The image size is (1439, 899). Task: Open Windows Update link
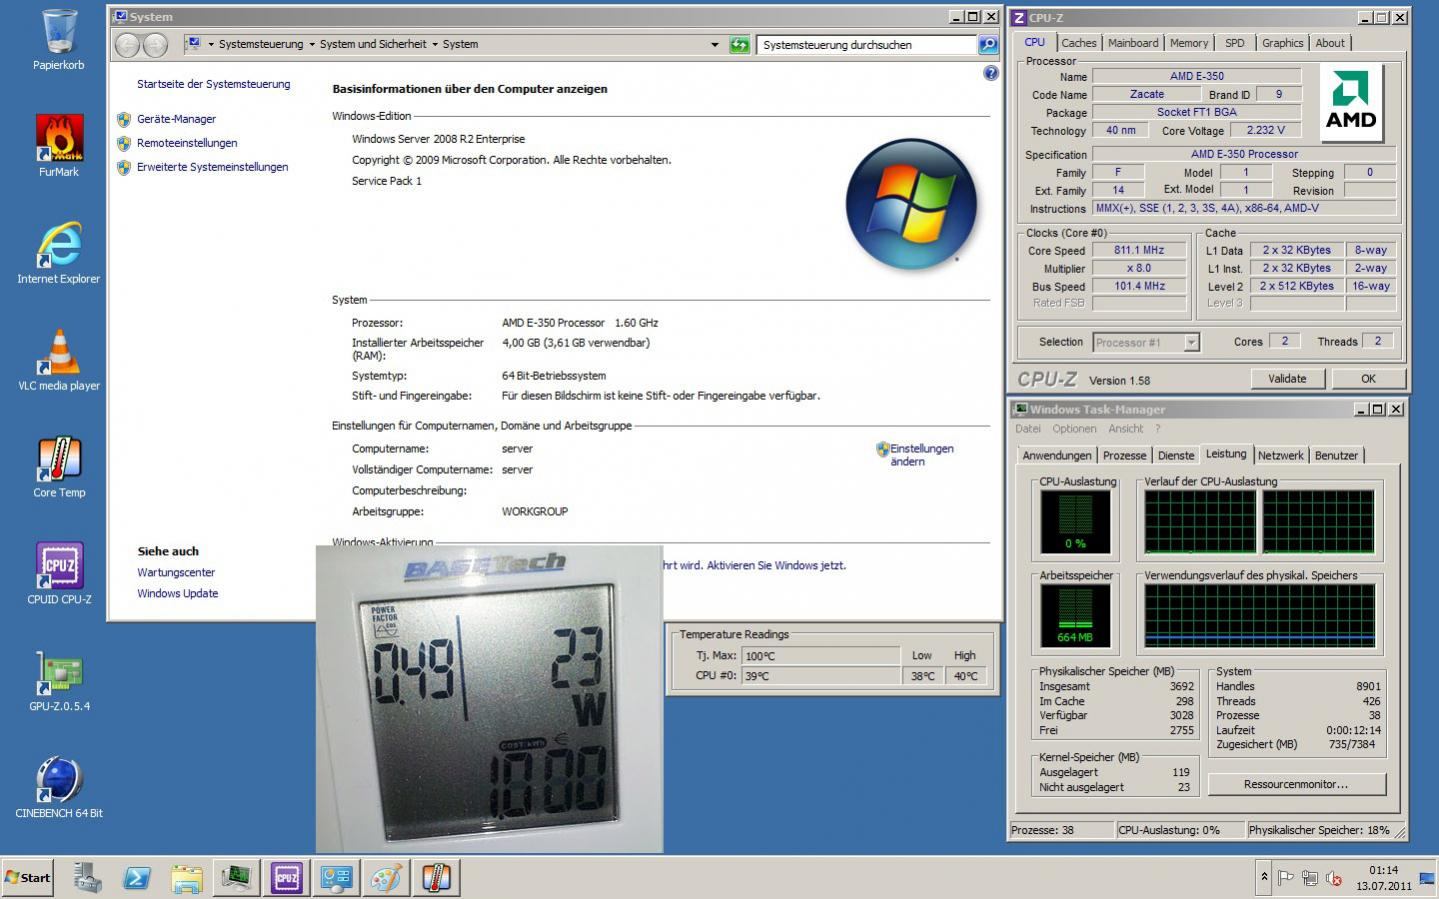point(178,593)
